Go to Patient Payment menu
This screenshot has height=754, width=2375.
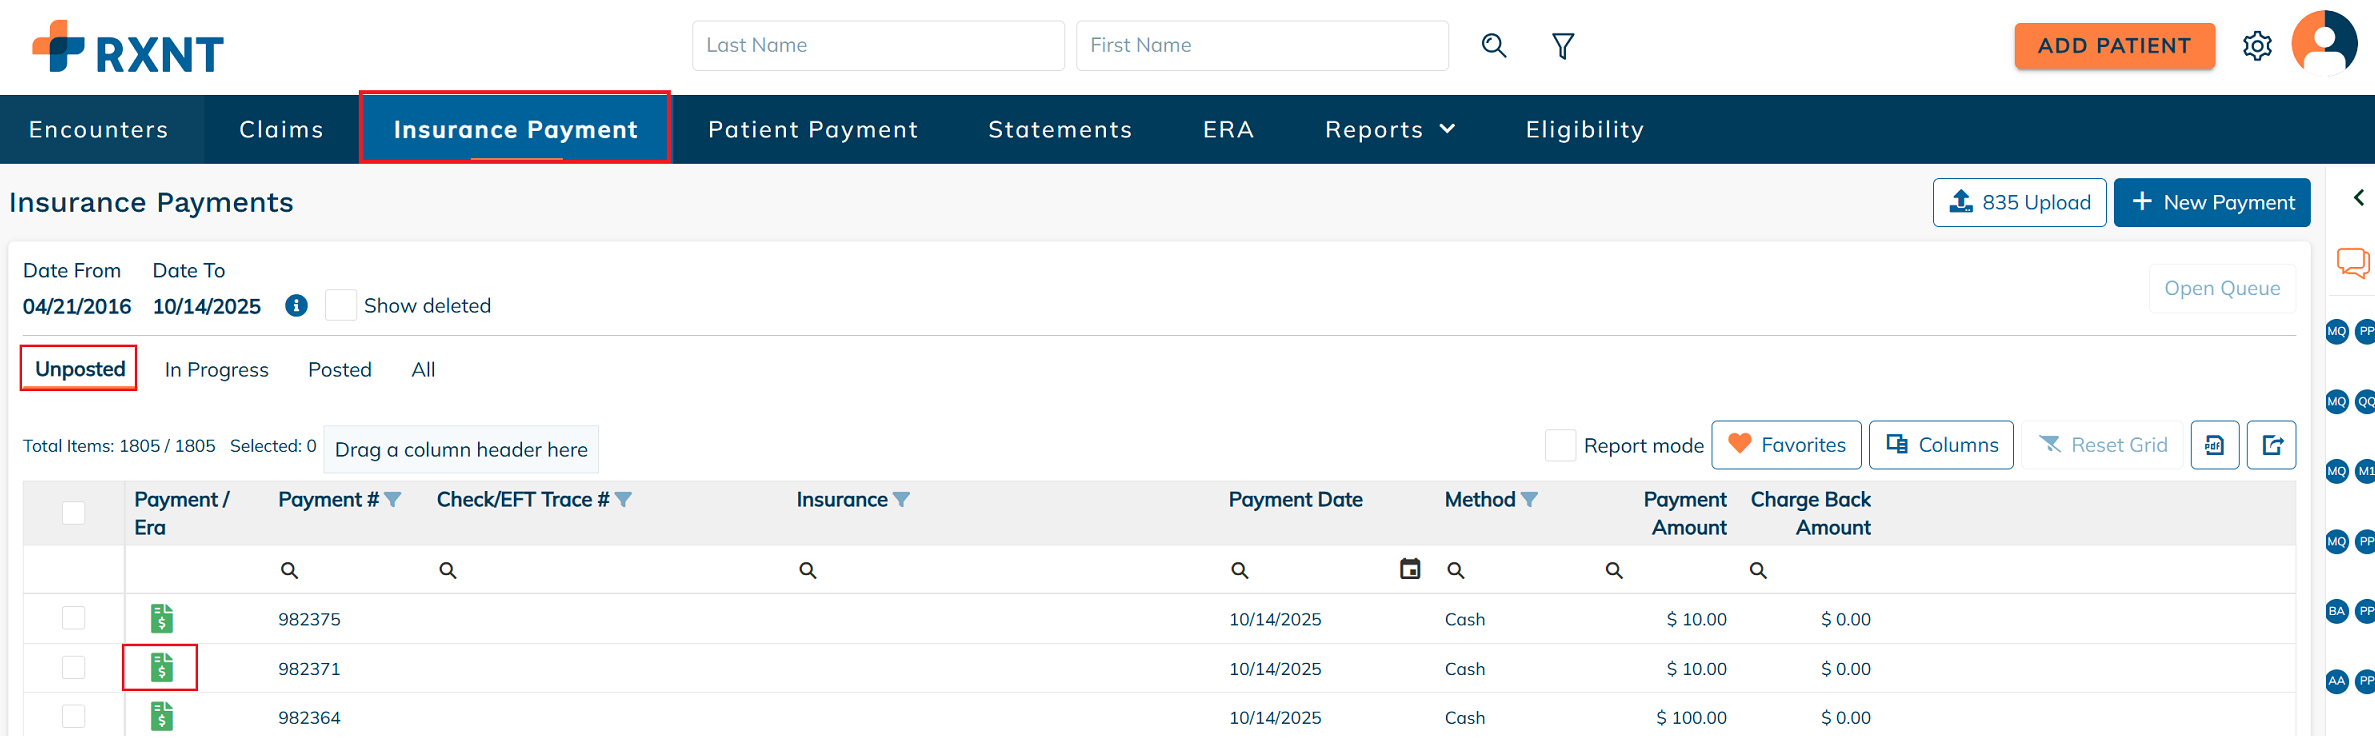click(812, 130)
